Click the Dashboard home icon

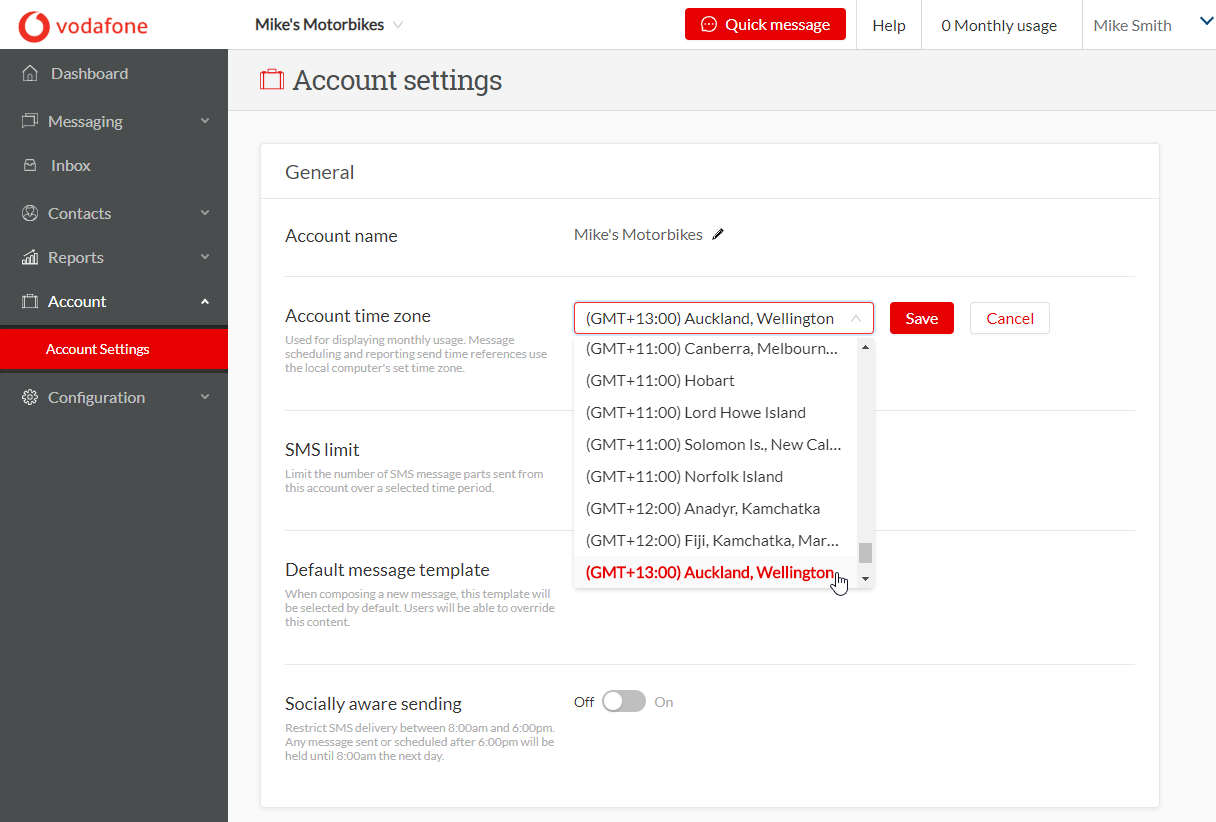(31, 73)
